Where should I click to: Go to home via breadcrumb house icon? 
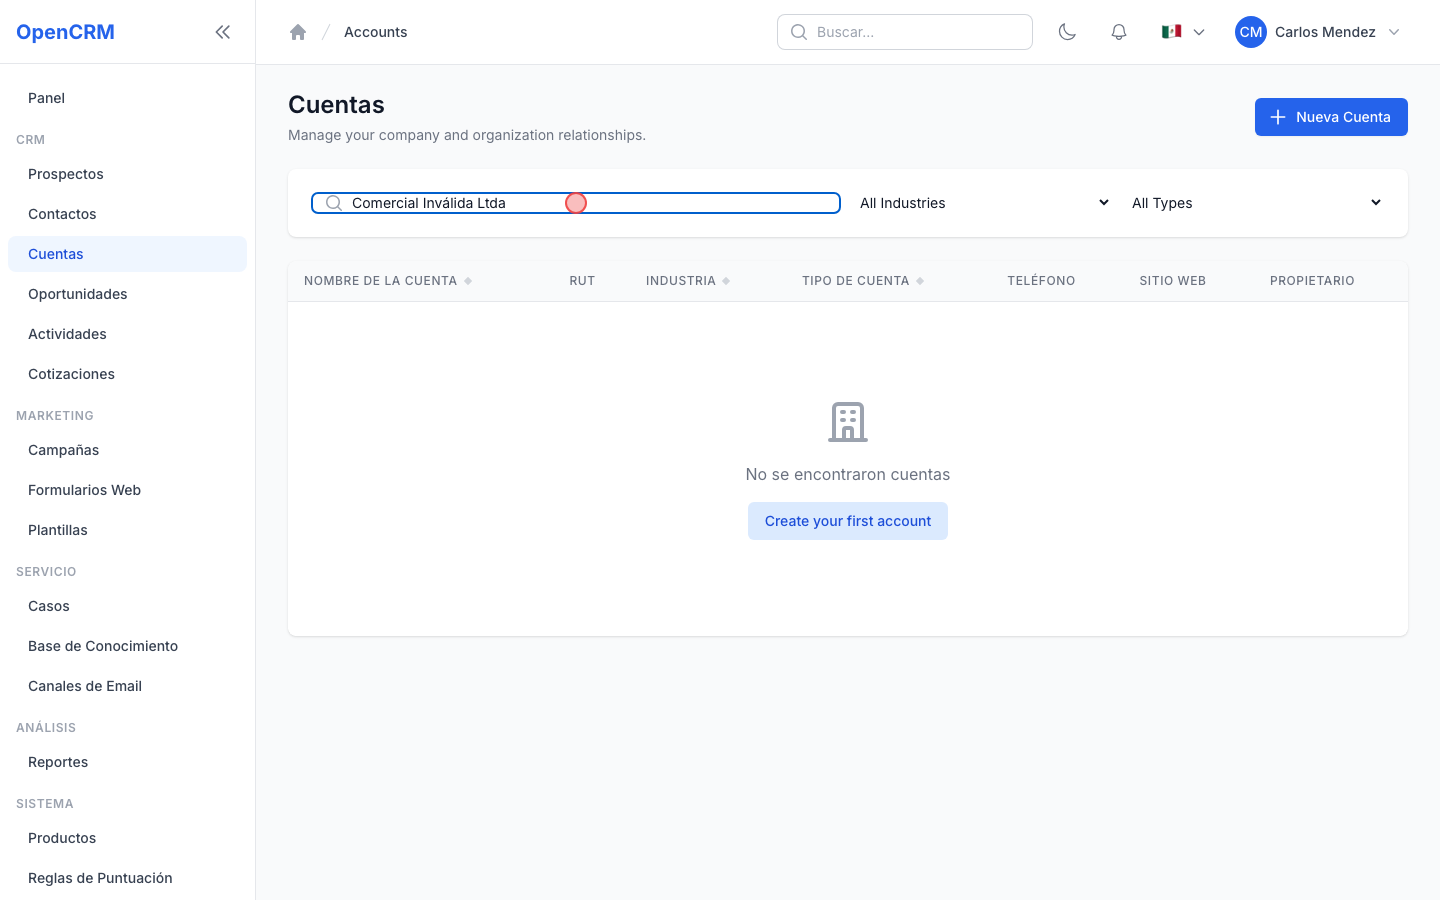point(298,32)
